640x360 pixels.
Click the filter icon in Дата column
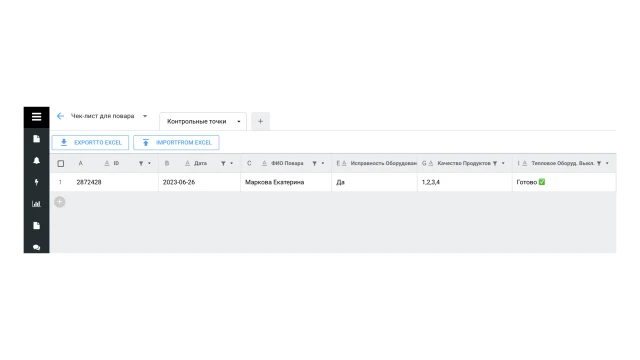click(x=223, y=163)
